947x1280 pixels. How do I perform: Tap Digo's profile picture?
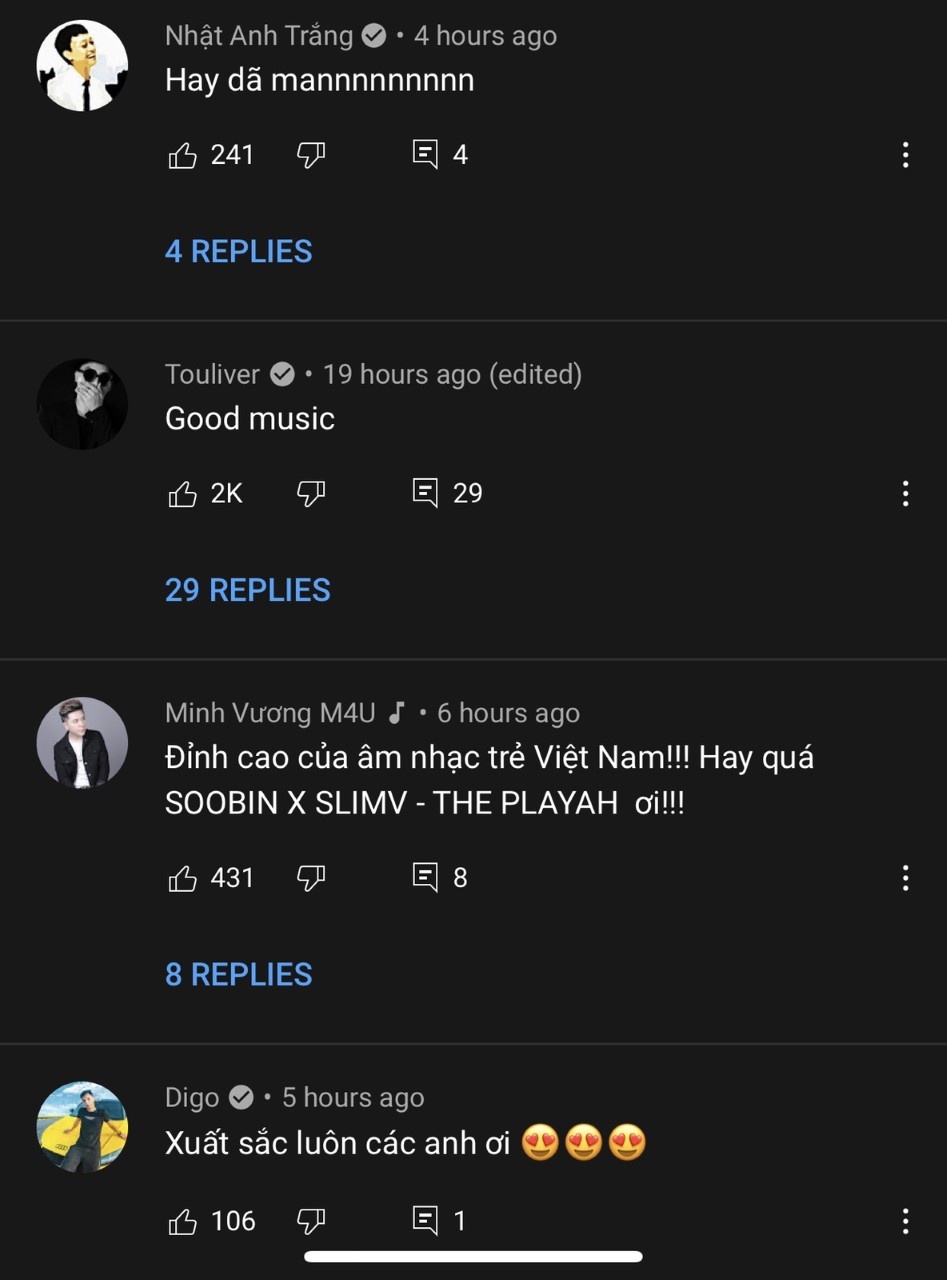[x=82, y=1126]
